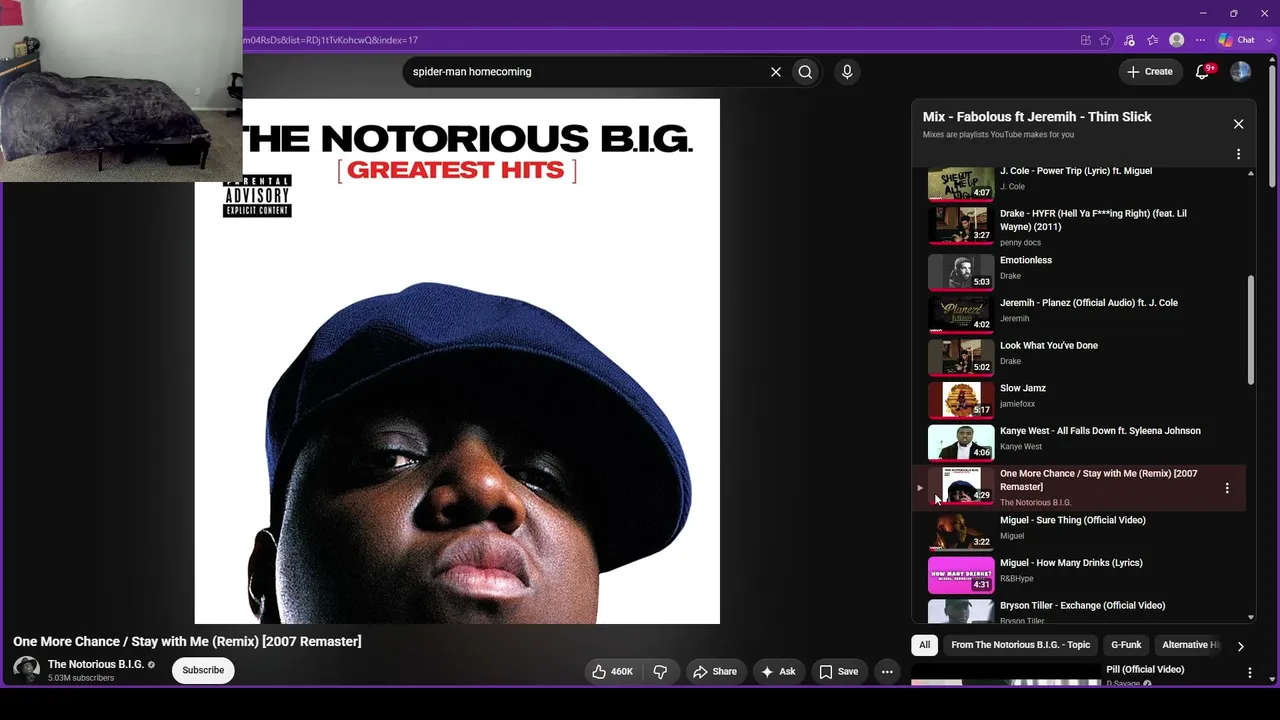Click the Ask button
Viewport: 1280px width, 720px height.
[778, 672]
